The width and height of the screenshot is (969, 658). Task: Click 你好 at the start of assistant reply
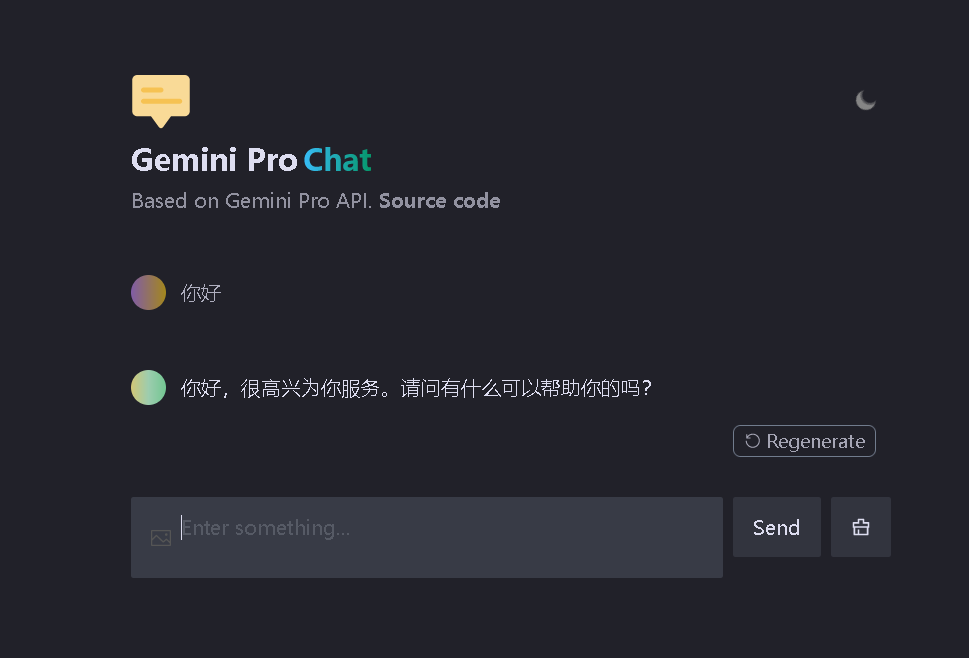pos(201,388)
